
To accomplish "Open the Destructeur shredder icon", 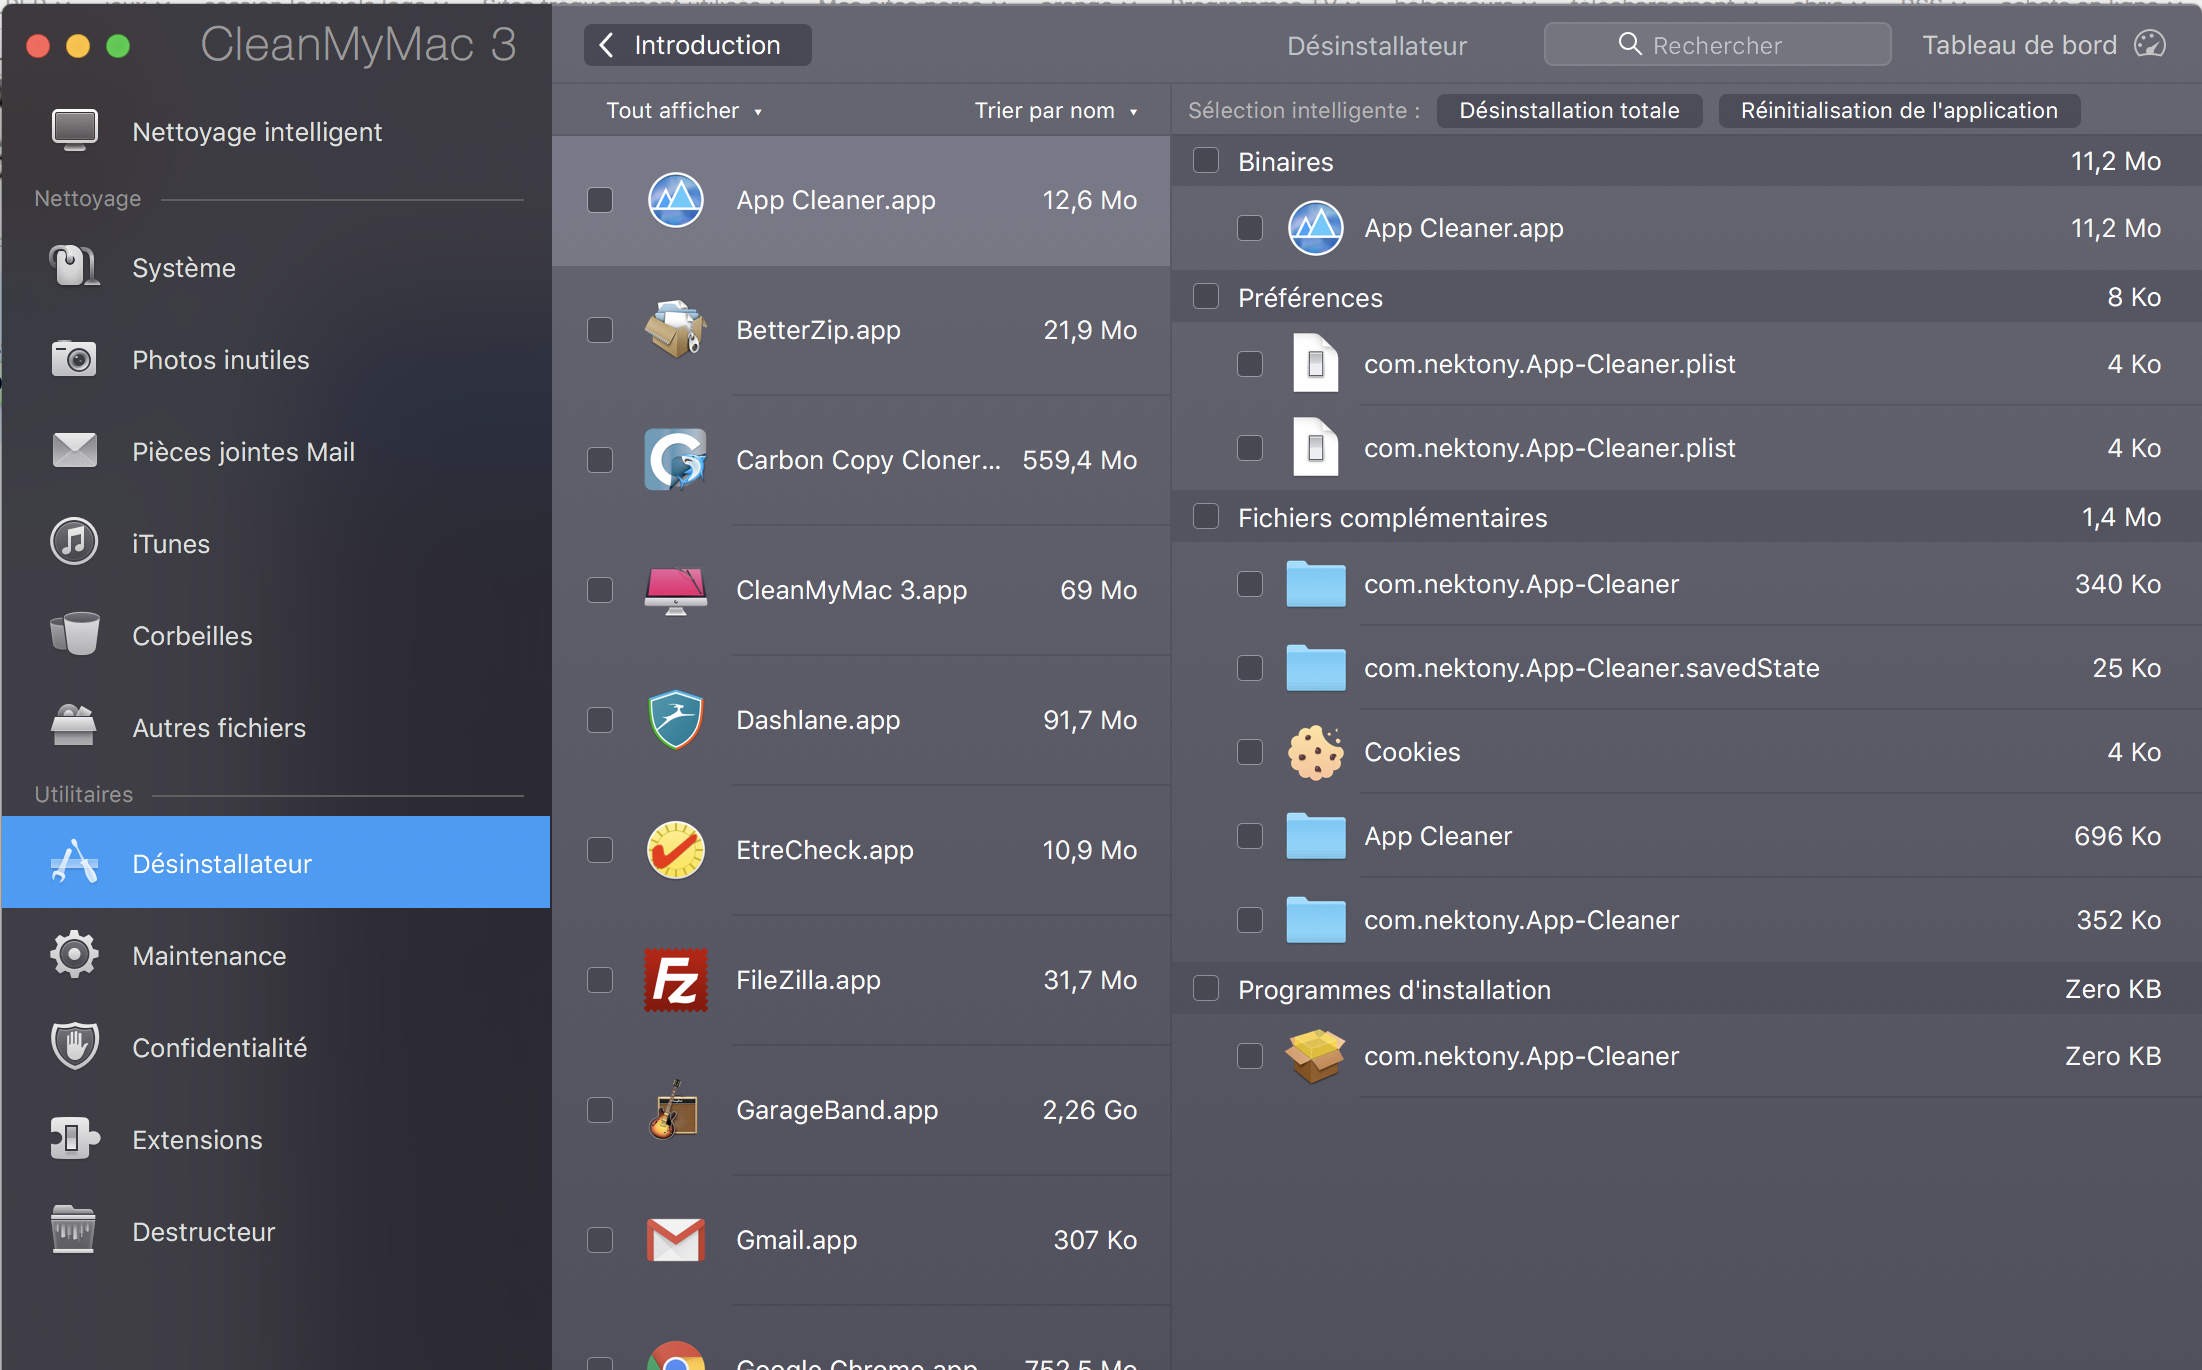I will (x=74, y=1231).
